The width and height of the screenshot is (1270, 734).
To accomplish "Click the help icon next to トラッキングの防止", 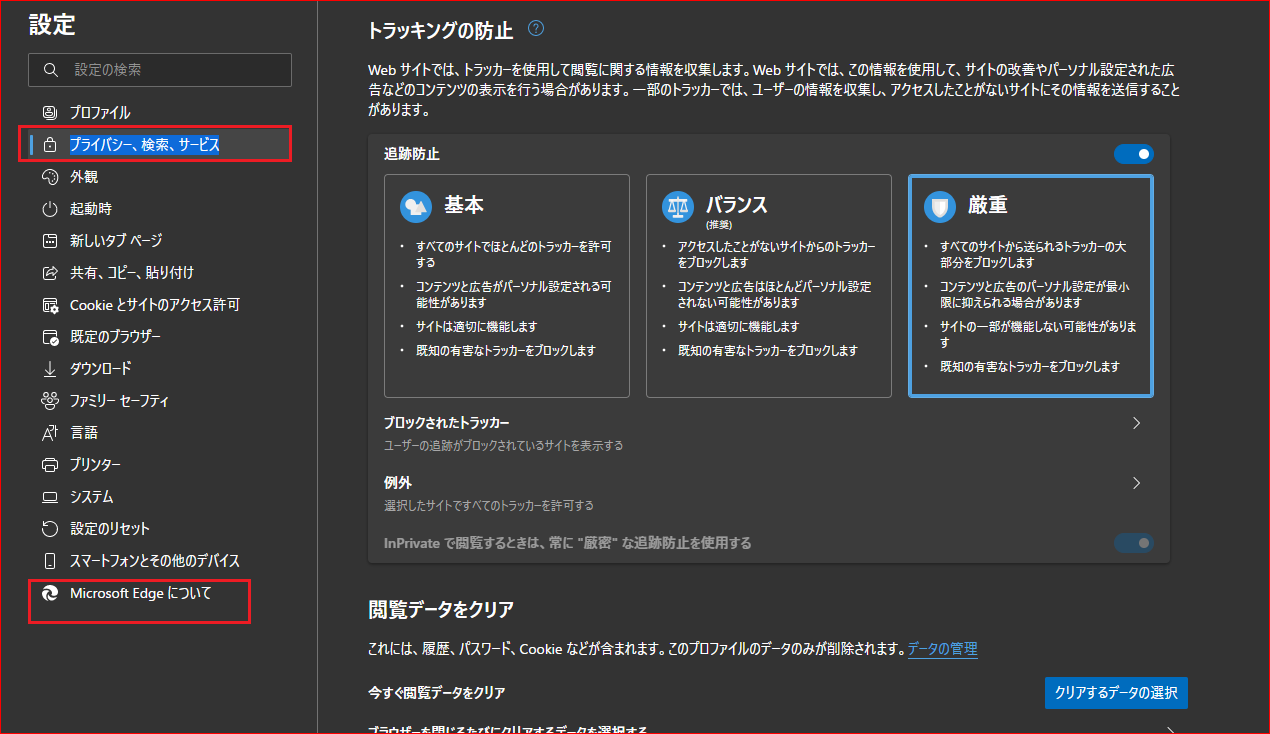I will pyautogui.click(x=536, y=29).
